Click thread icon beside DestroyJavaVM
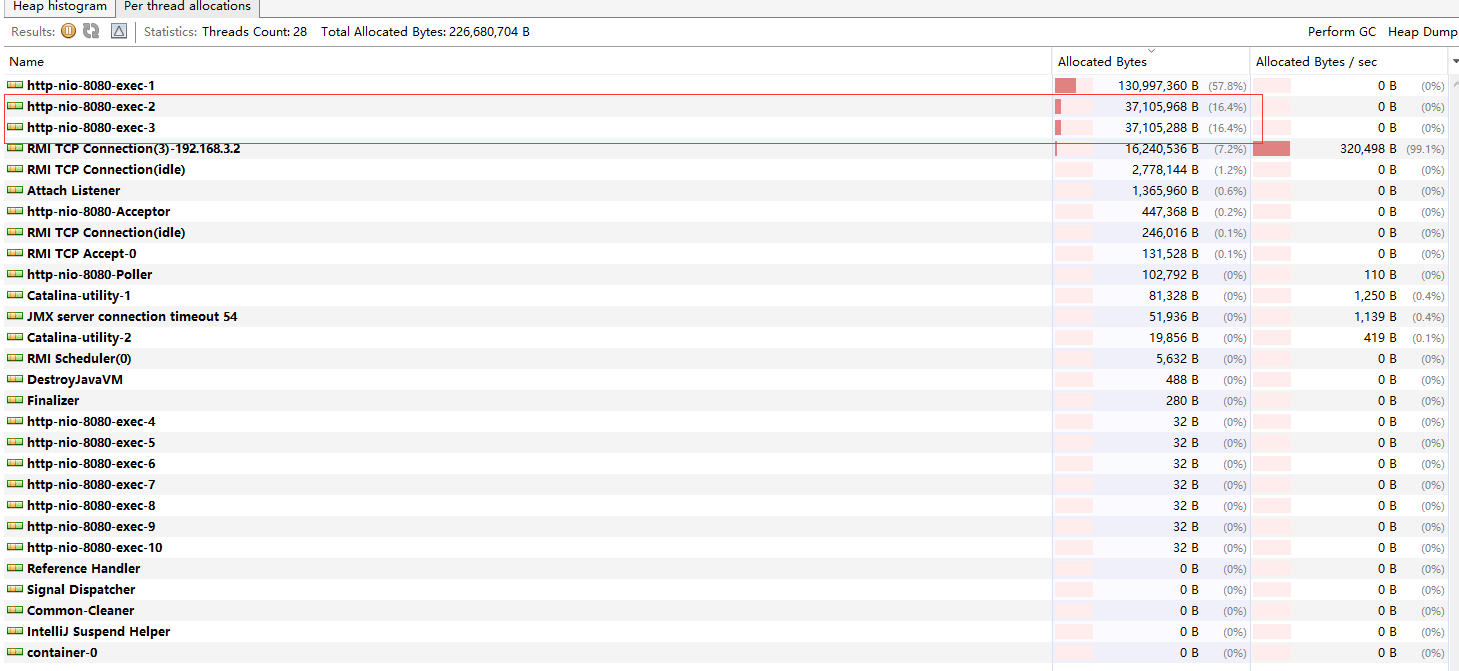The image size is (1459, 671). point(15,379)
